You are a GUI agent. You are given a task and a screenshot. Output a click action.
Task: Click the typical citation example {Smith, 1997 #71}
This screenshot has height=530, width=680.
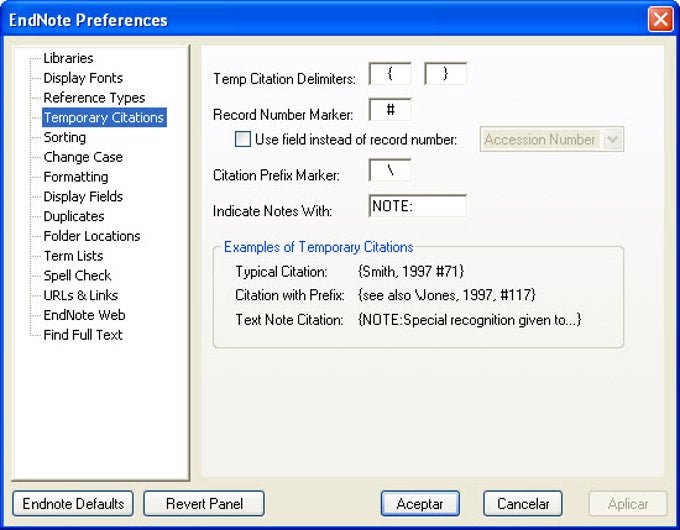coord(411,272)
